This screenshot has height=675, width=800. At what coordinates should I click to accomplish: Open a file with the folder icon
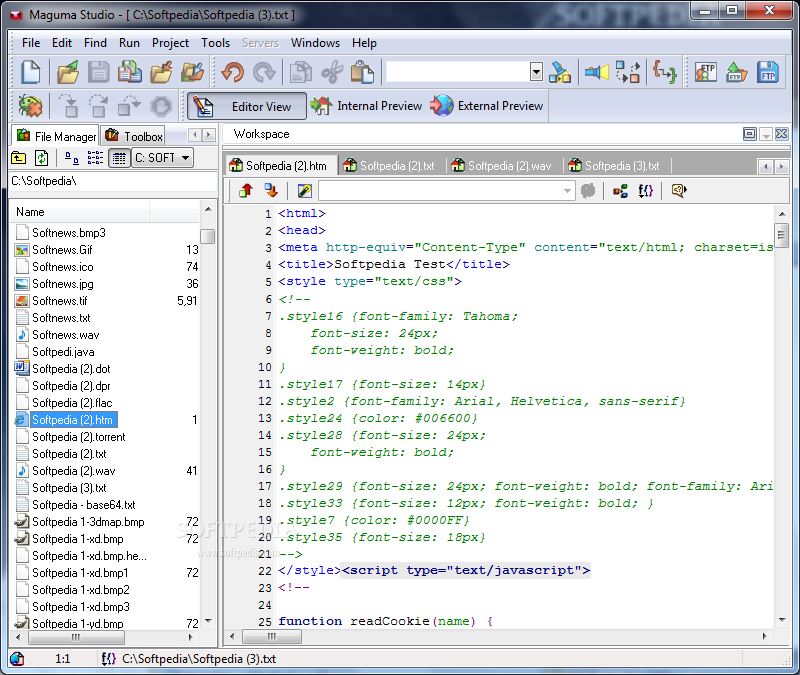68,72
